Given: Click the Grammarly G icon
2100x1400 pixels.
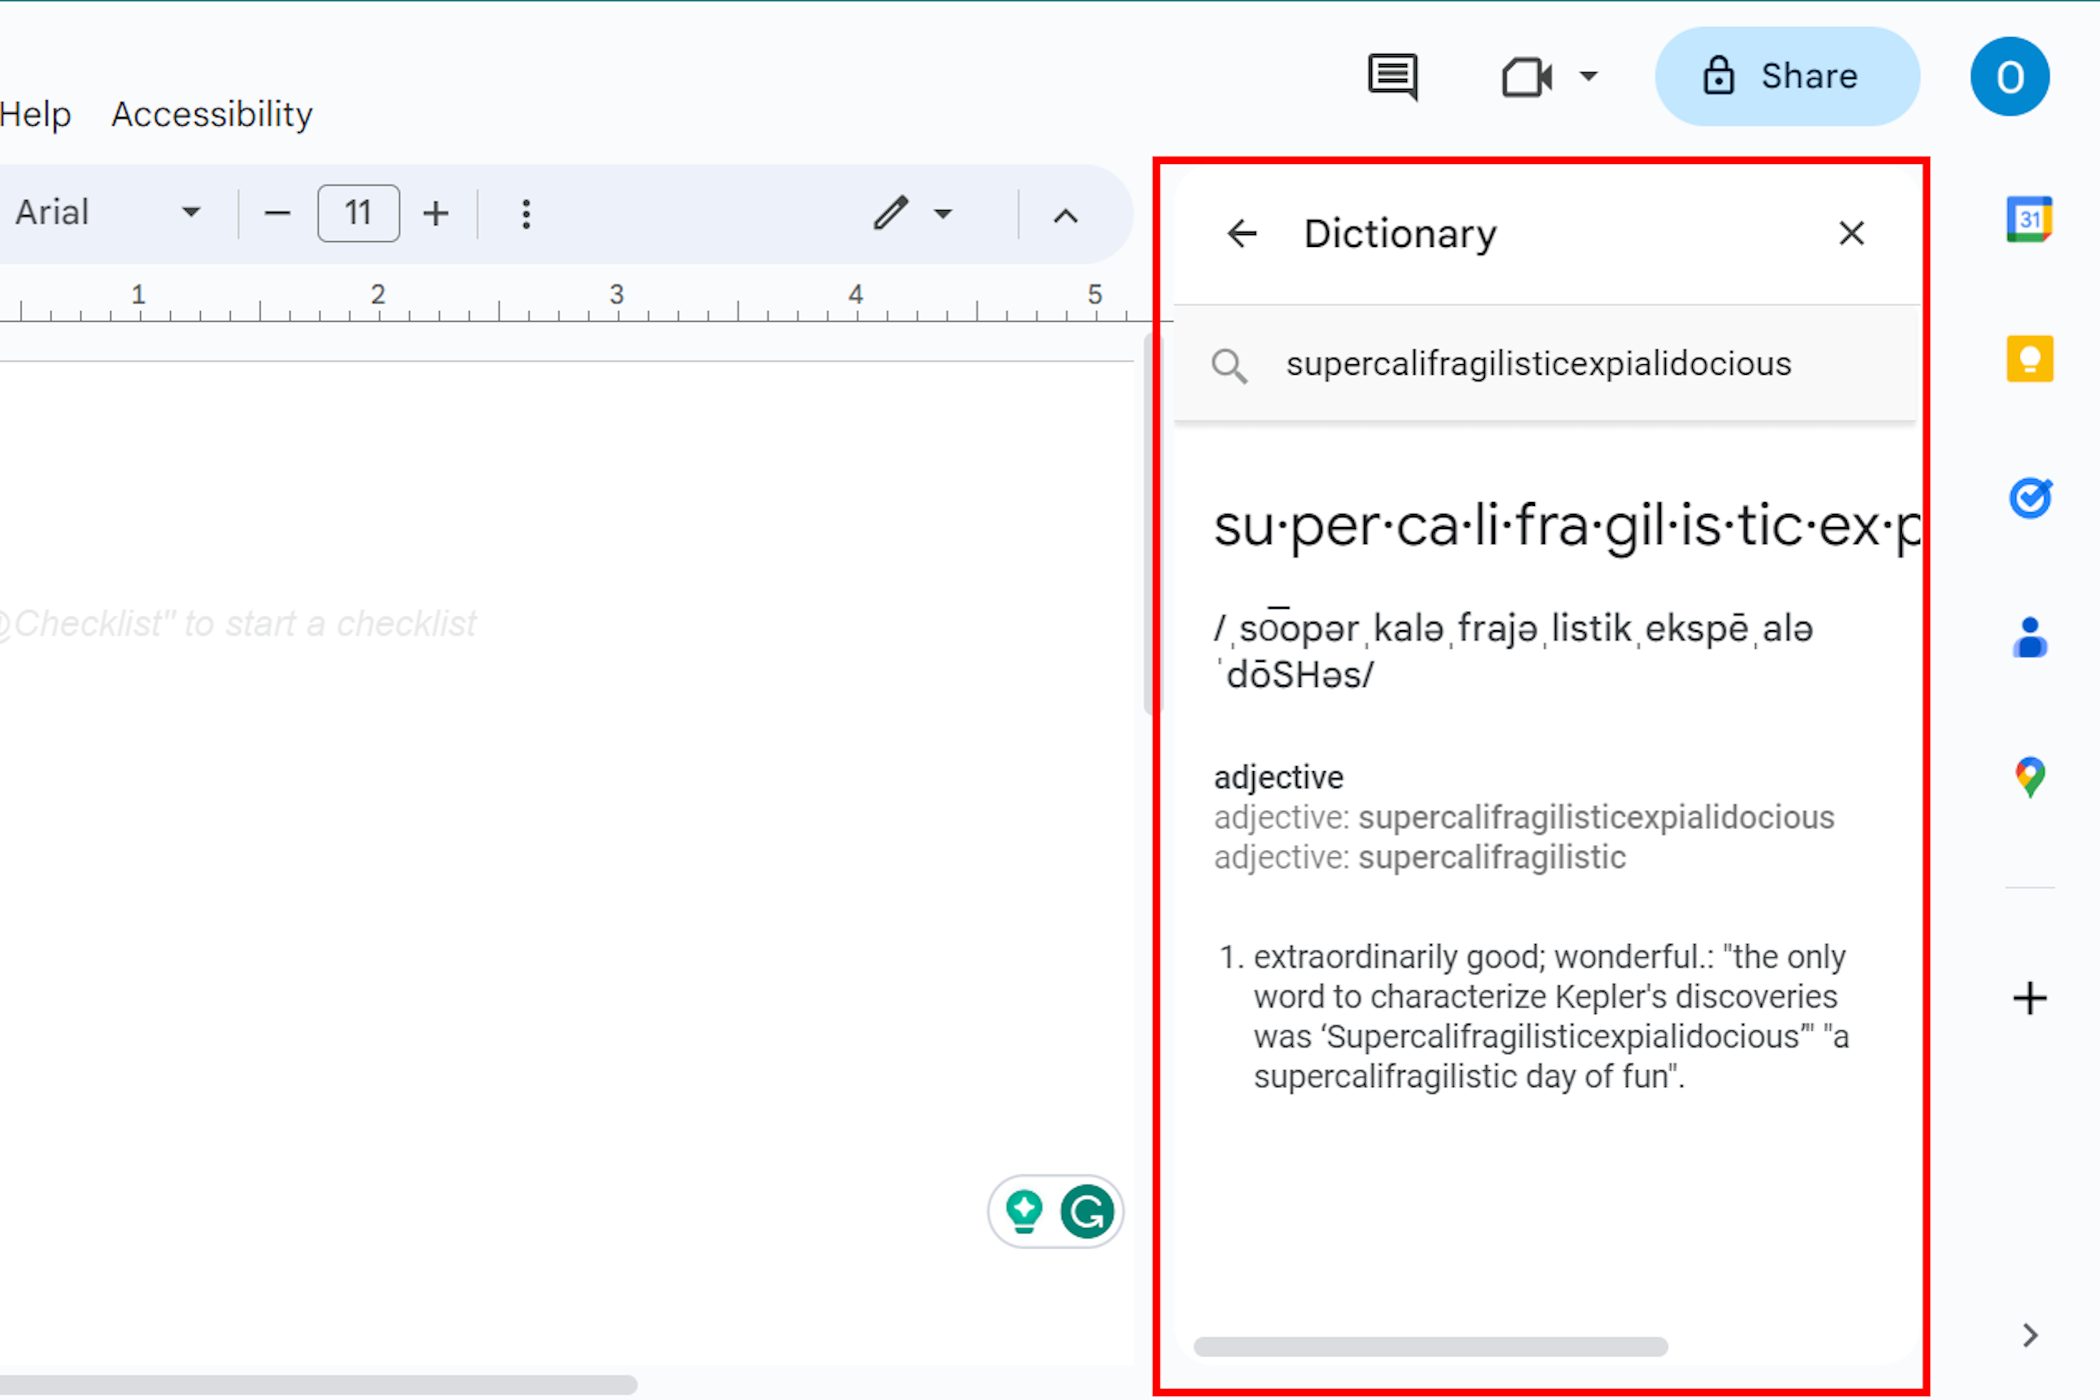Looking at the screenshot, I should click(x=1087, y=1212).
